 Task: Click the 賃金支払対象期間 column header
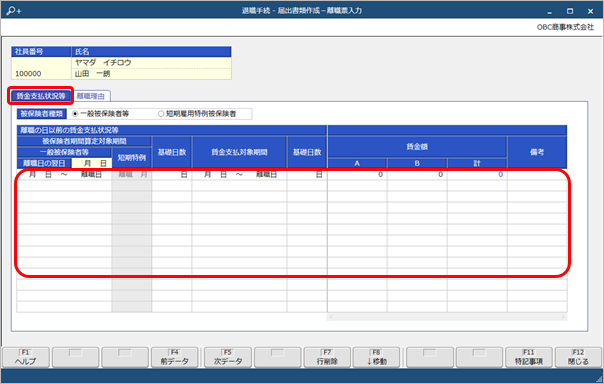pyautogui.click(x=239, y=152)
